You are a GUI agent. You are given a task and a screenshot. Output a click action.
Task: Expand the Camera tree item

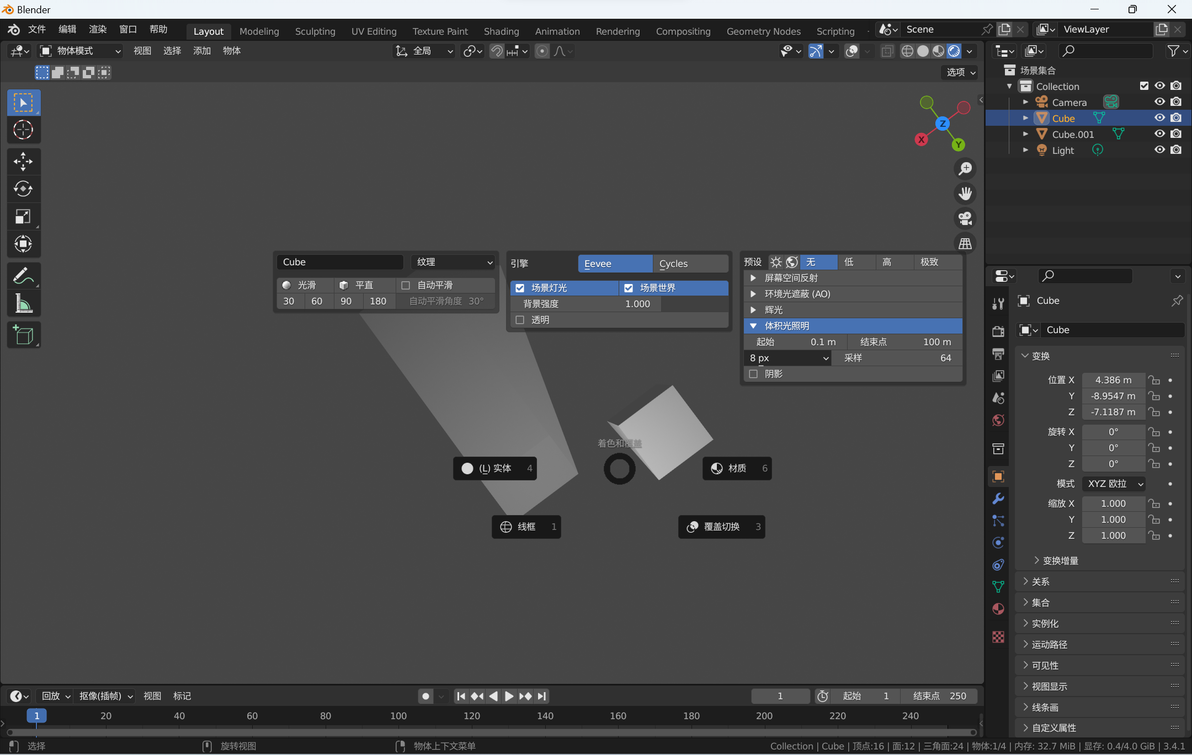pos(1026,102)
